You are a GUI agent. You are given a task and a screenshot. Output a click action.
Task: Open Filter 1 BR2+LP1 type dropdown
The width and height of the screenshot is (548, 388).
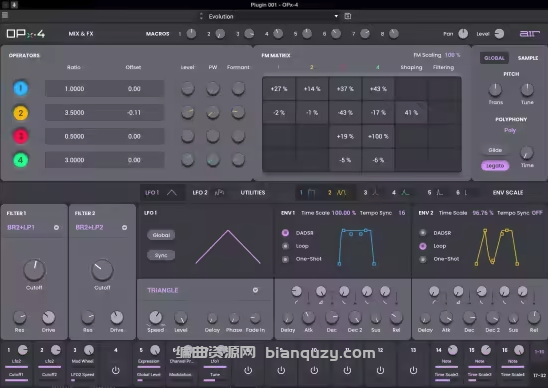[x=33, y=228]
